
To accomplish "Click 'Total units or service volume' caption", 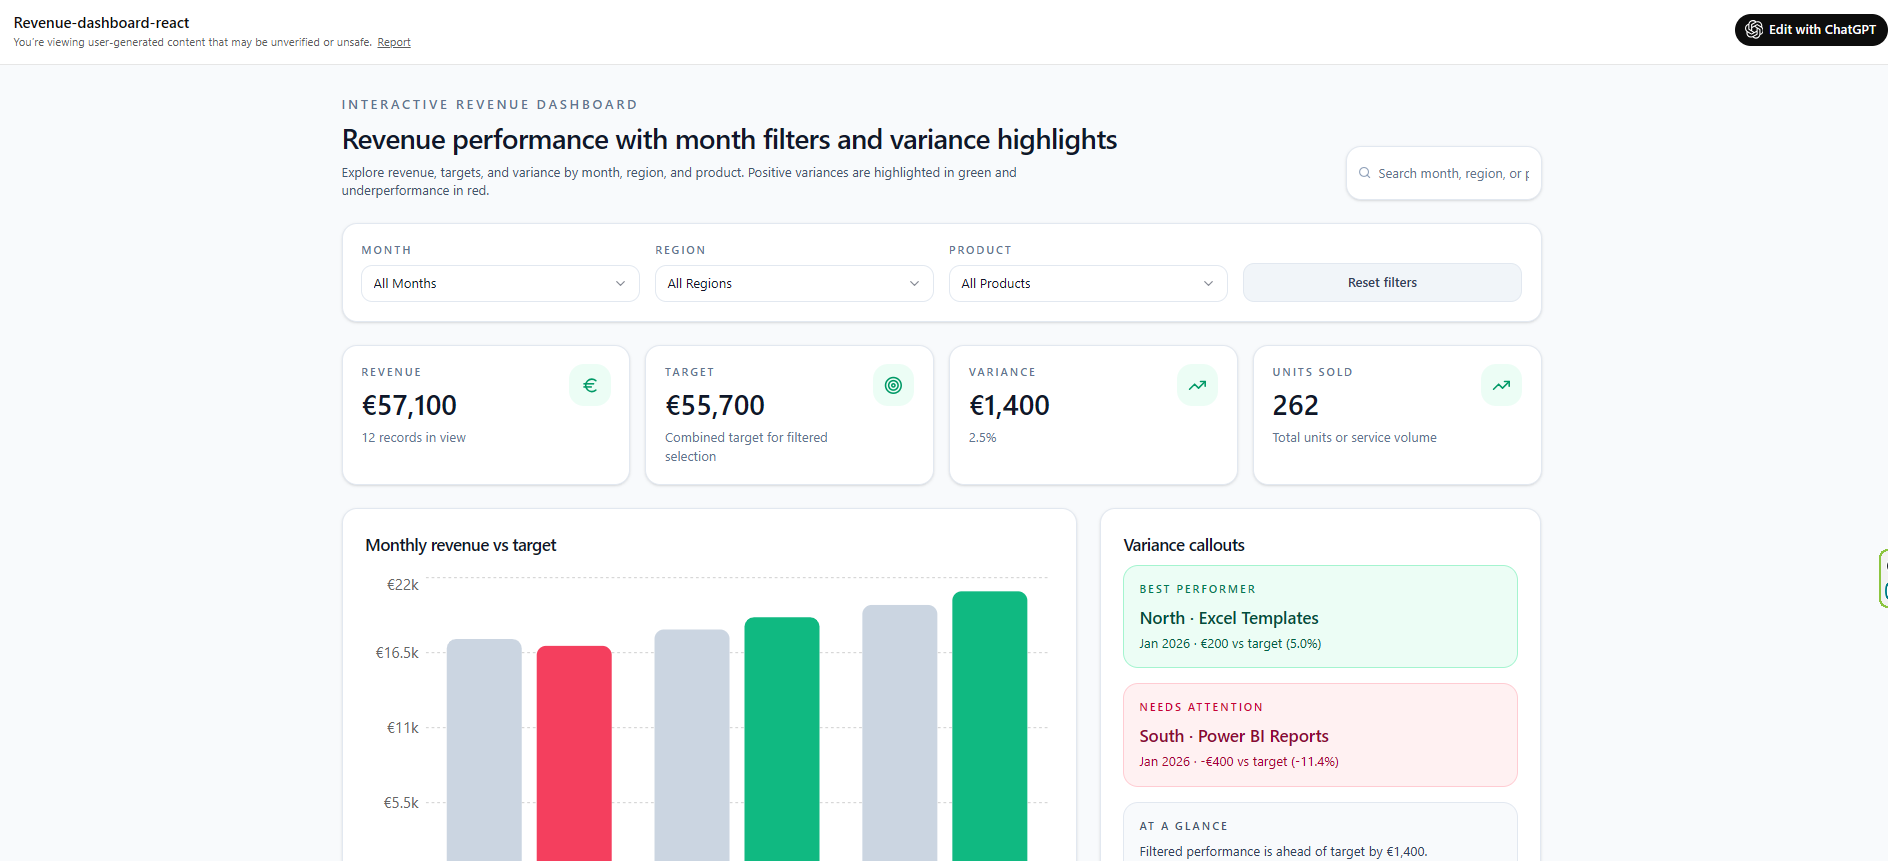I will [1354, 437].
